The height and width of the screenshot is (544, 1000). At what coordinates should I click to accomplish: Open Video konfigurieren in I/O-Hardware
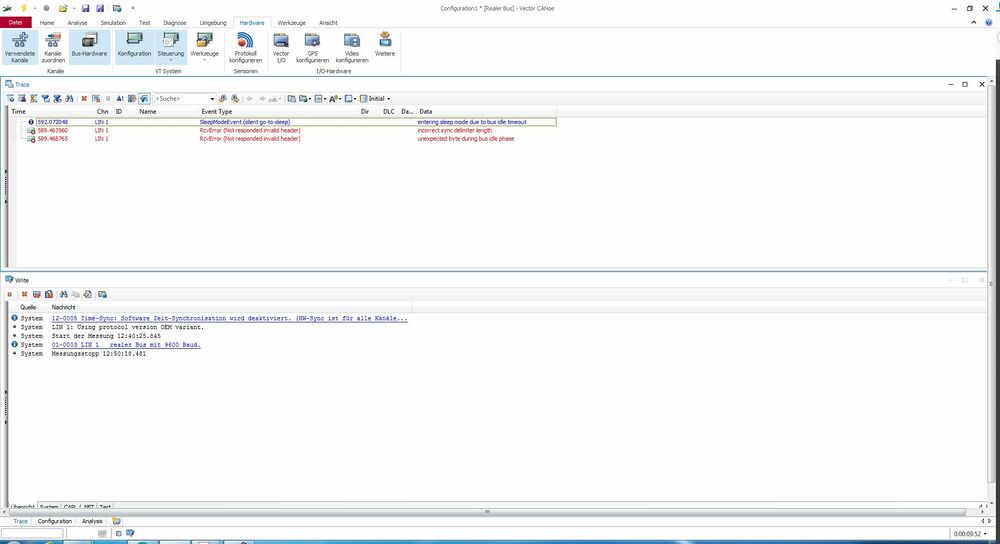click(352, 45)
